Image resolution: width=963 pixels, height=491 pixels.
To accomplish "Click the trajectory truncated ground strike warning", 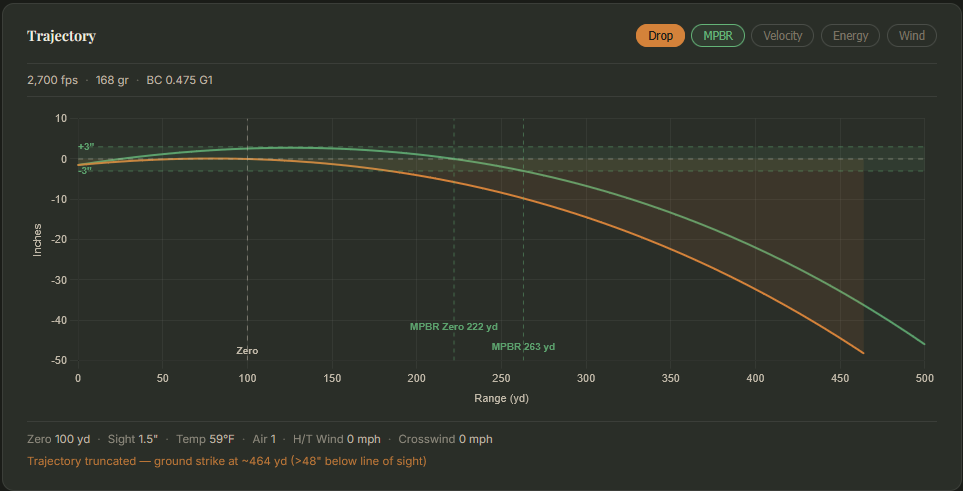I will pos(227,461).
